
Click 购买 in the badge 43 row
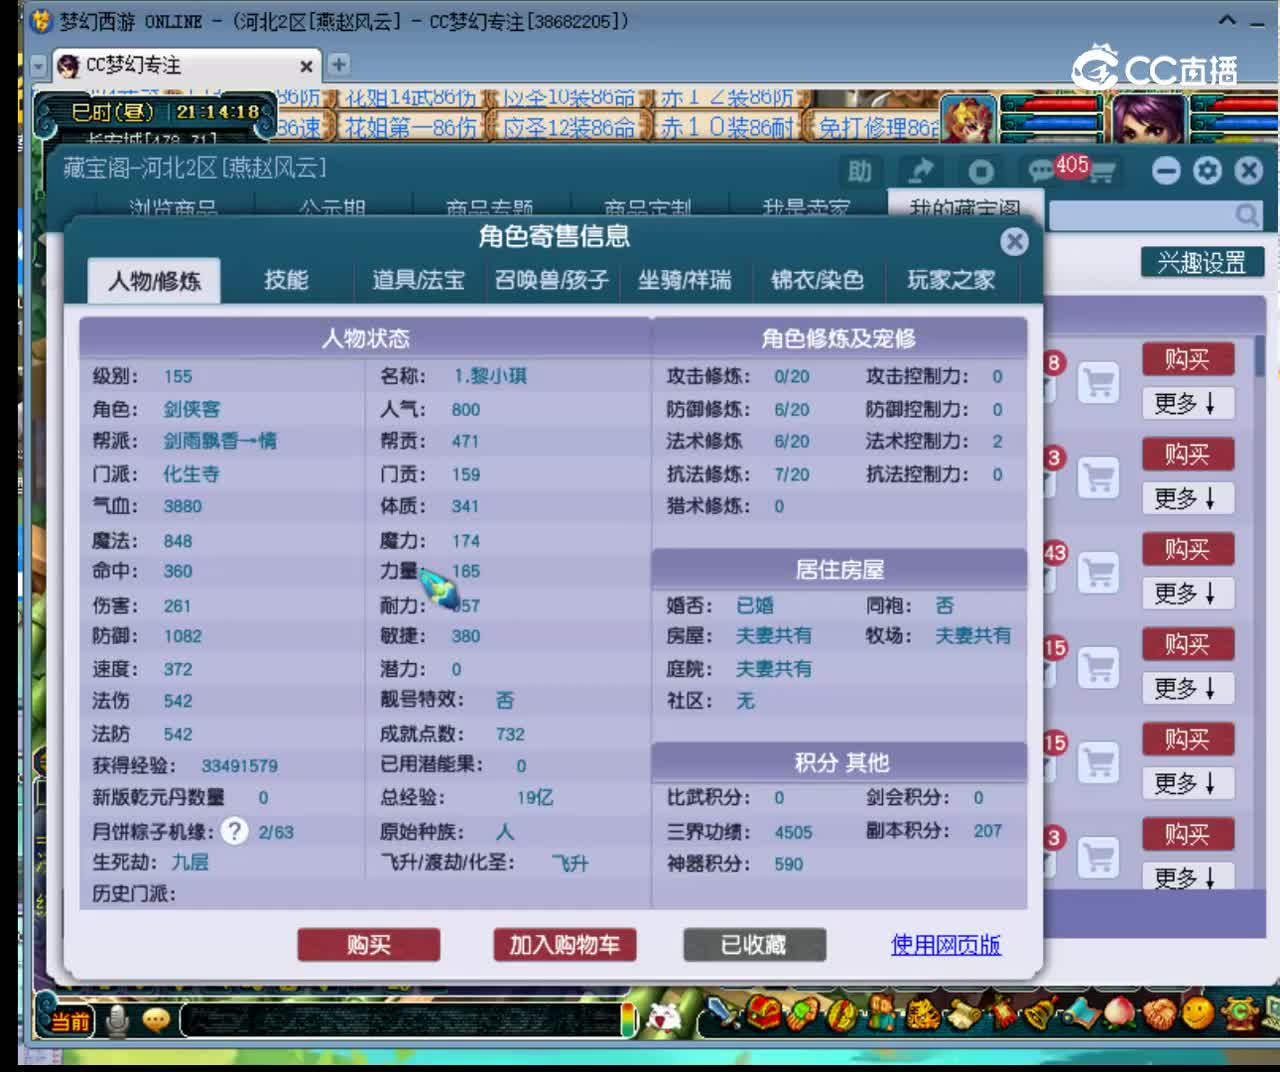click(1188, 549)
